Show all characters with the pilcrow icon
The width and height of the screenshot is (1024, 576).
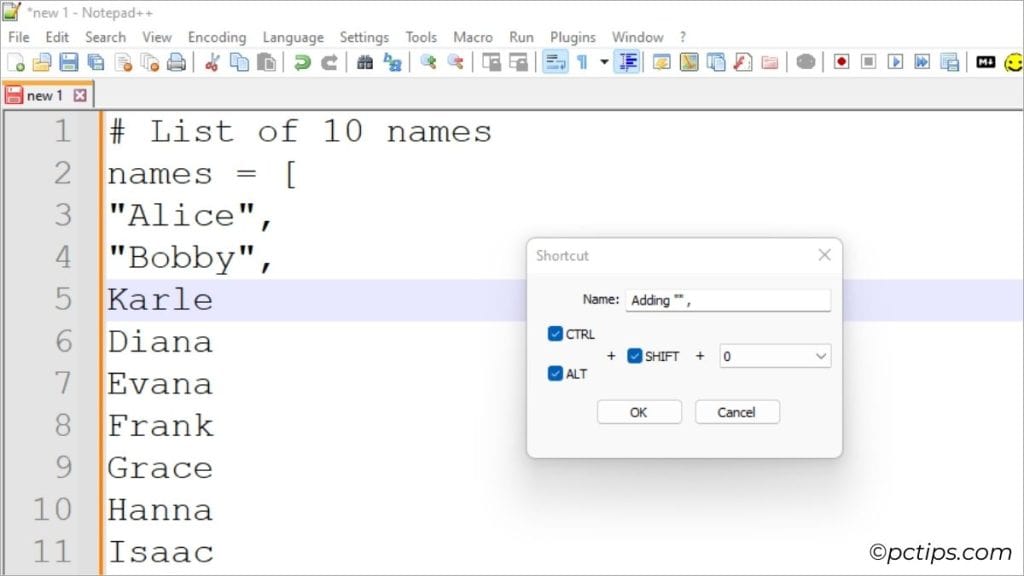click(x=583, y=61)
